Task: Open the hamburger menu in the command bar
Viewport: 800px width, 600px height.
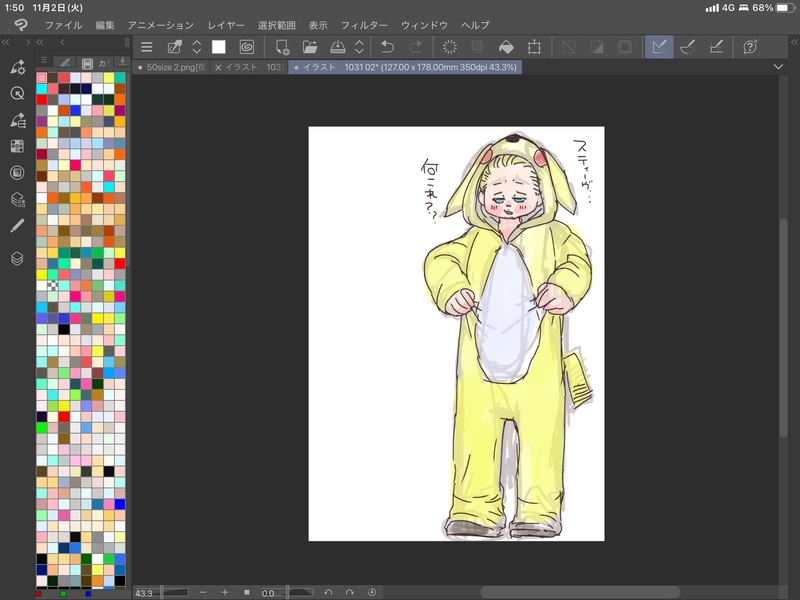Action: (x=147, y=47)
